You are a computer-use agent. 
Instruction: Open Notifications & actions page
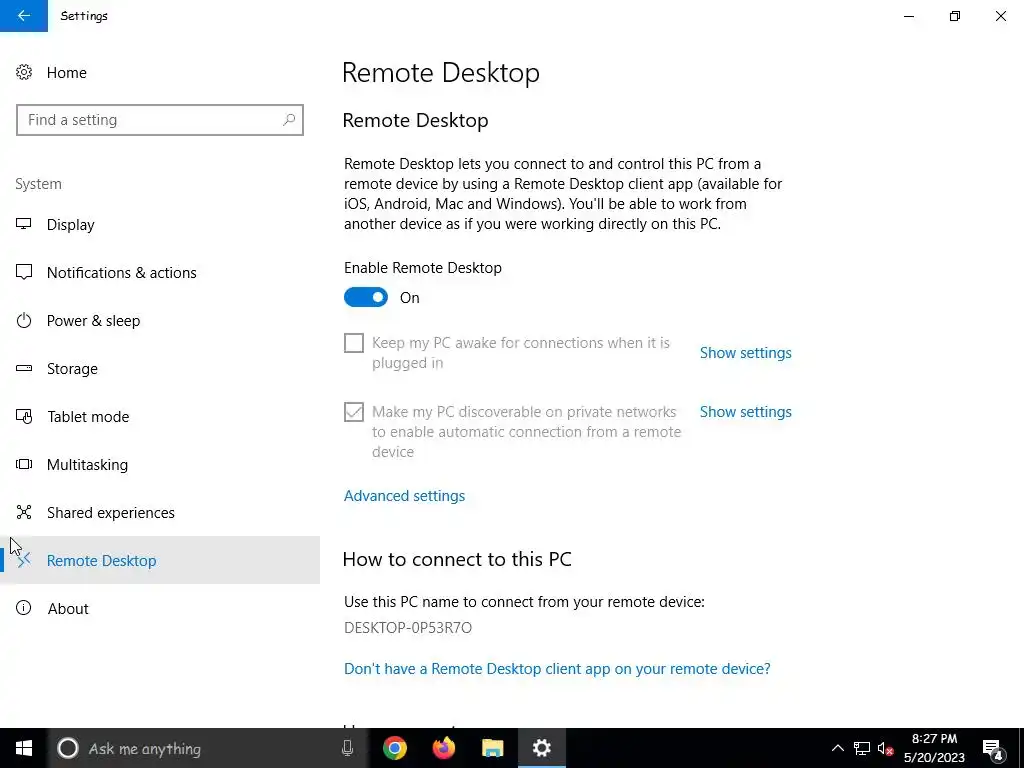[160, 272]
